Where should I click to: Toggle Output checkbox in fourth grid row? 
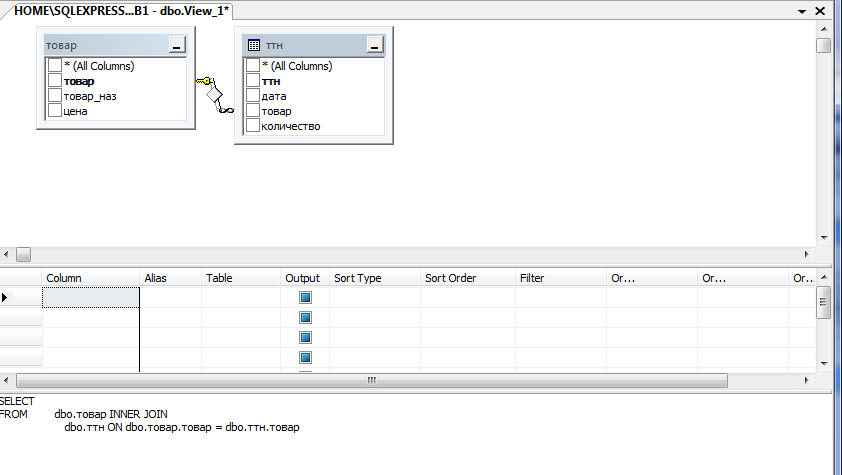pyautogui.click(x=305, y=357)
